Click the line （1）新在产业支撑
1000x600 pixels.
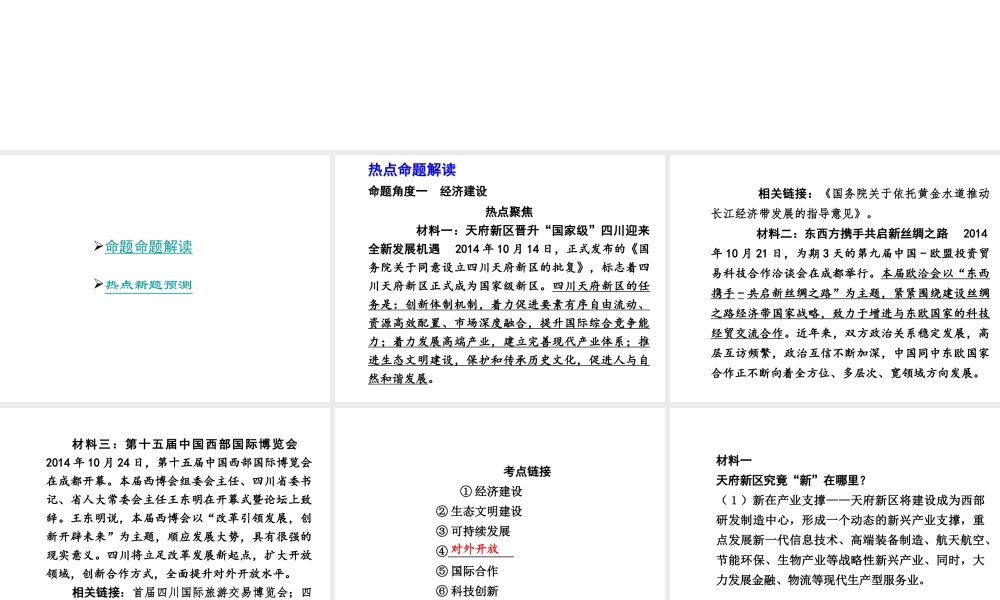coord(851,501)
